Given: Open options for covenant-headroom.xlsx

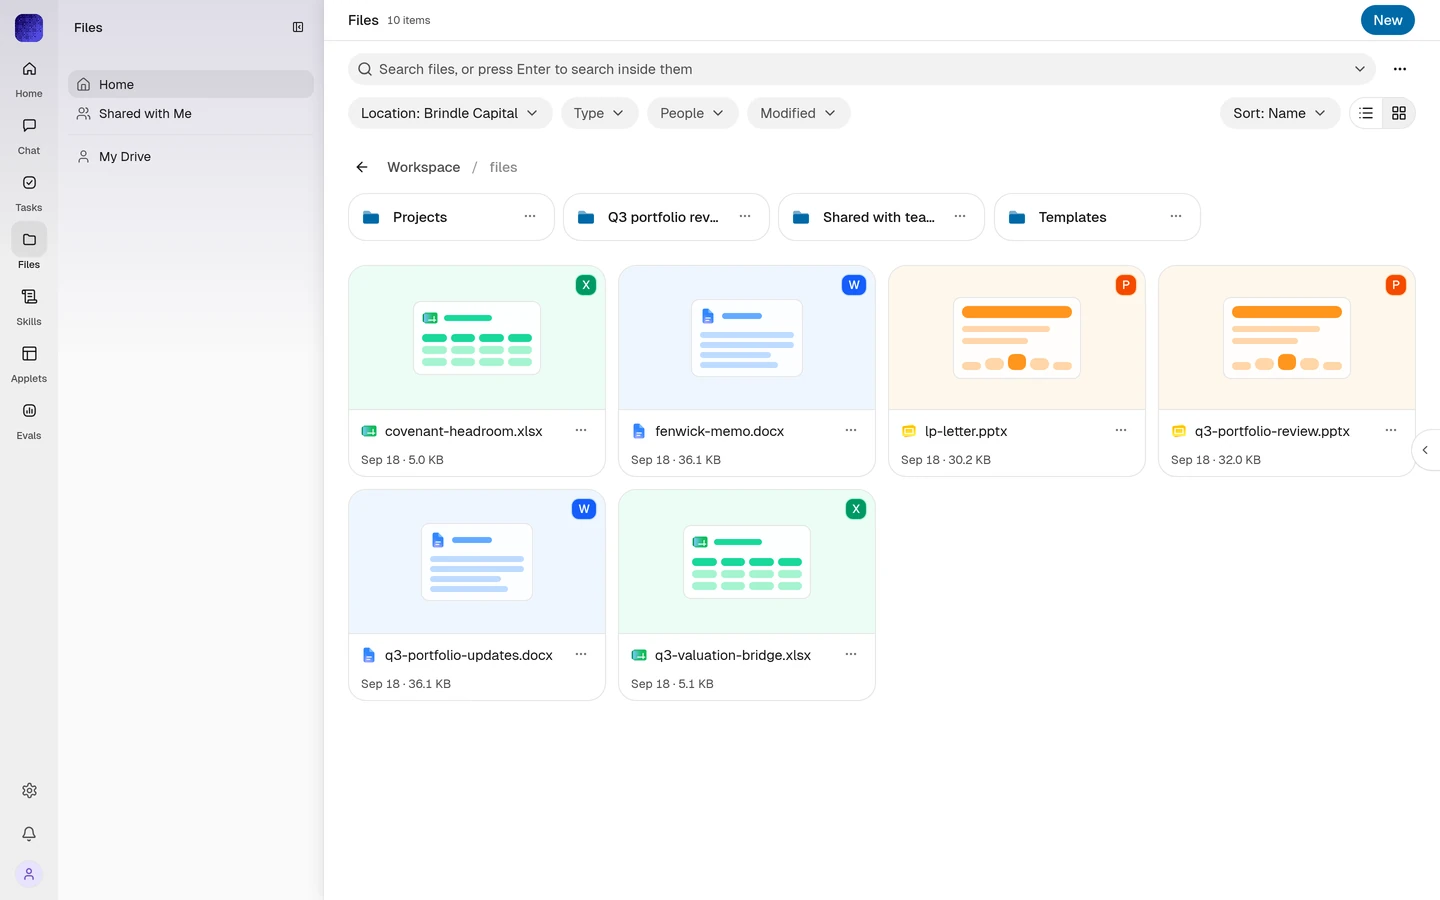Looking at the screenshot, I should click(581, 431).
